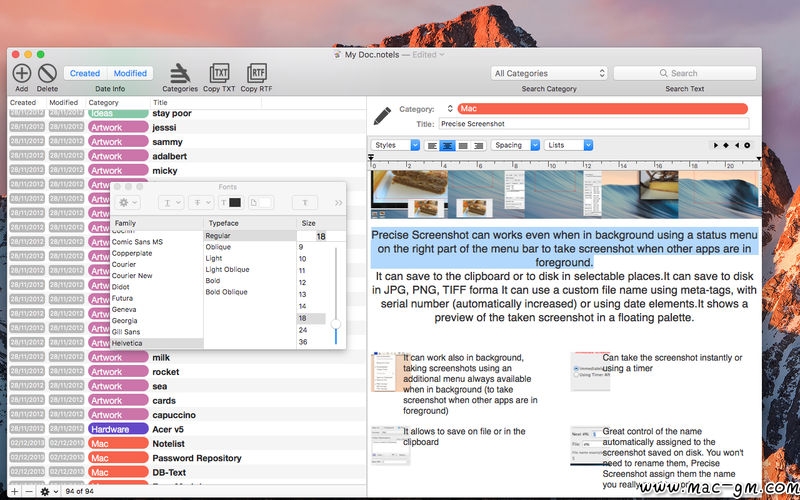Click the minus button at bottom left

[29, 491]
